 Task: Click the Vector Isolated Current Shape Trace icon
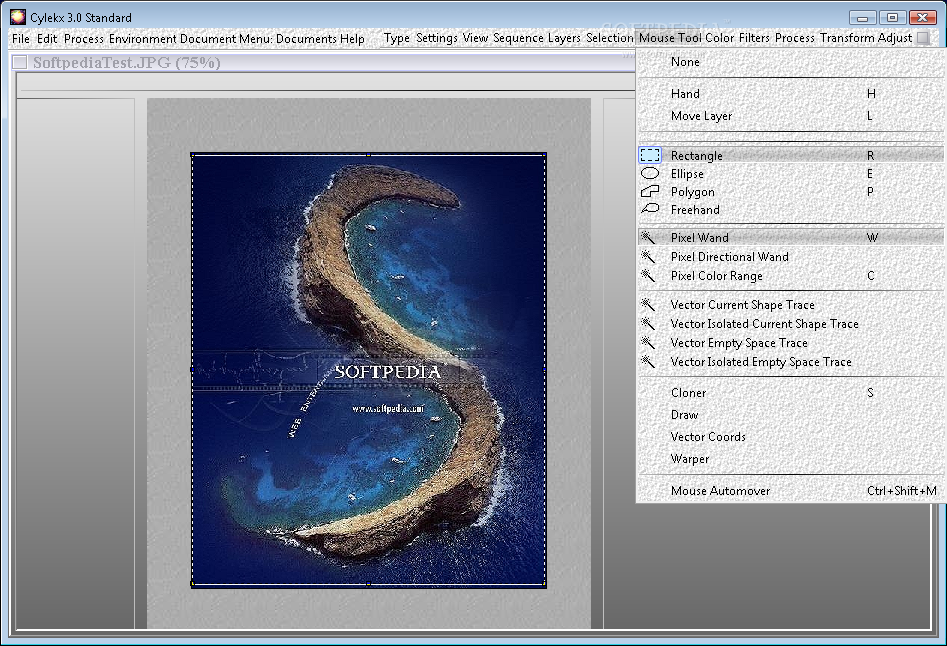click(647, 324)
